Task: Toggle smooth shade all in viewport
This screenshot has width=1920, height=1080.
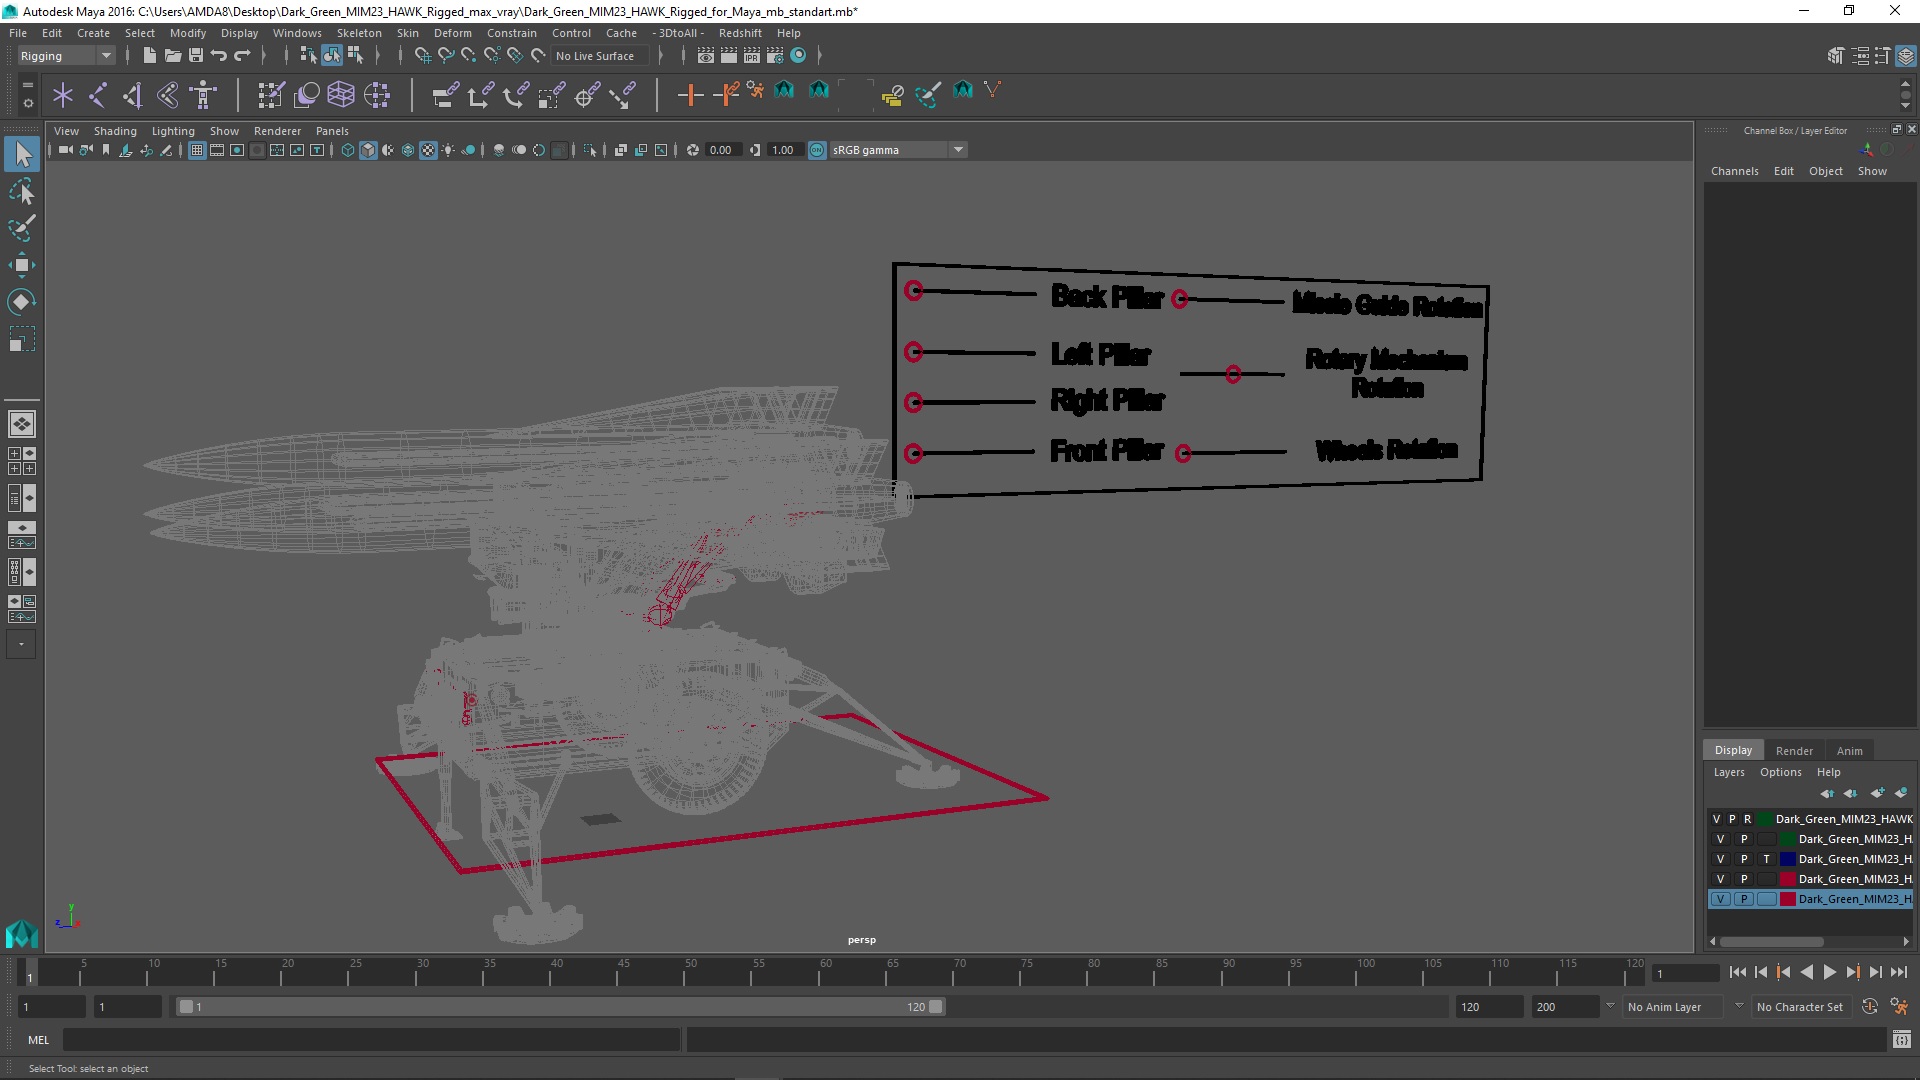Action: pos(368,150)
